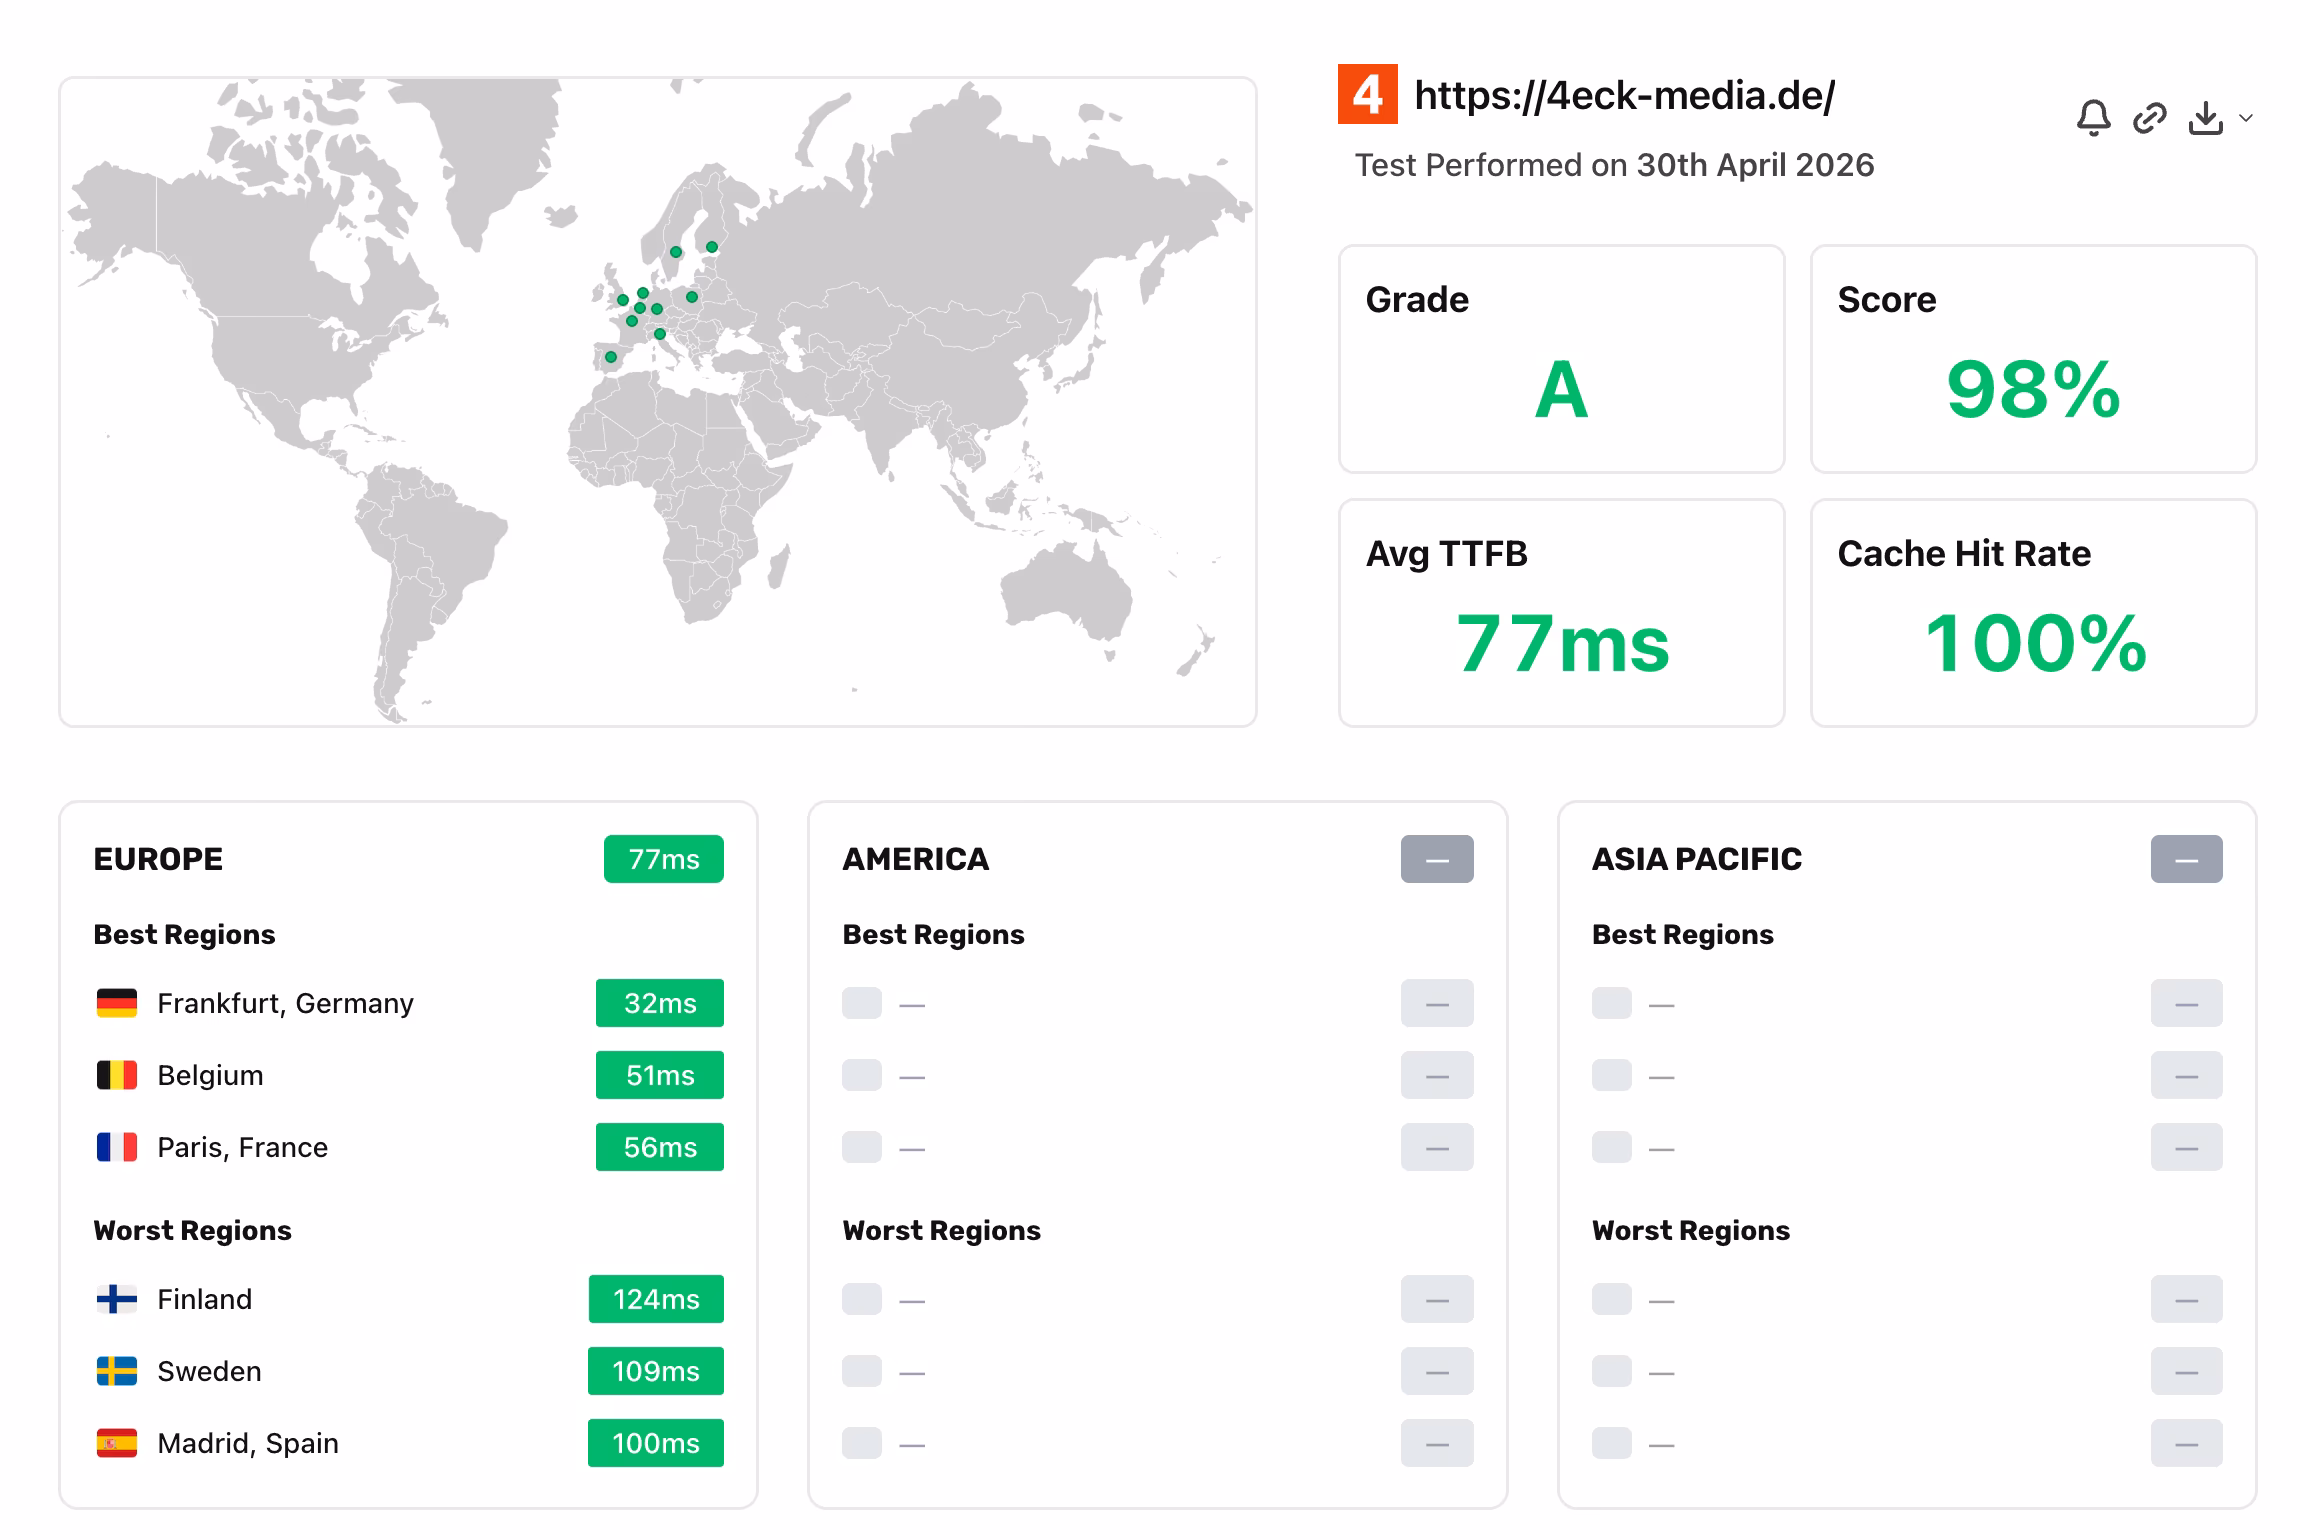Click the Cache Hit Rate 100% card

click(2034, 613)
